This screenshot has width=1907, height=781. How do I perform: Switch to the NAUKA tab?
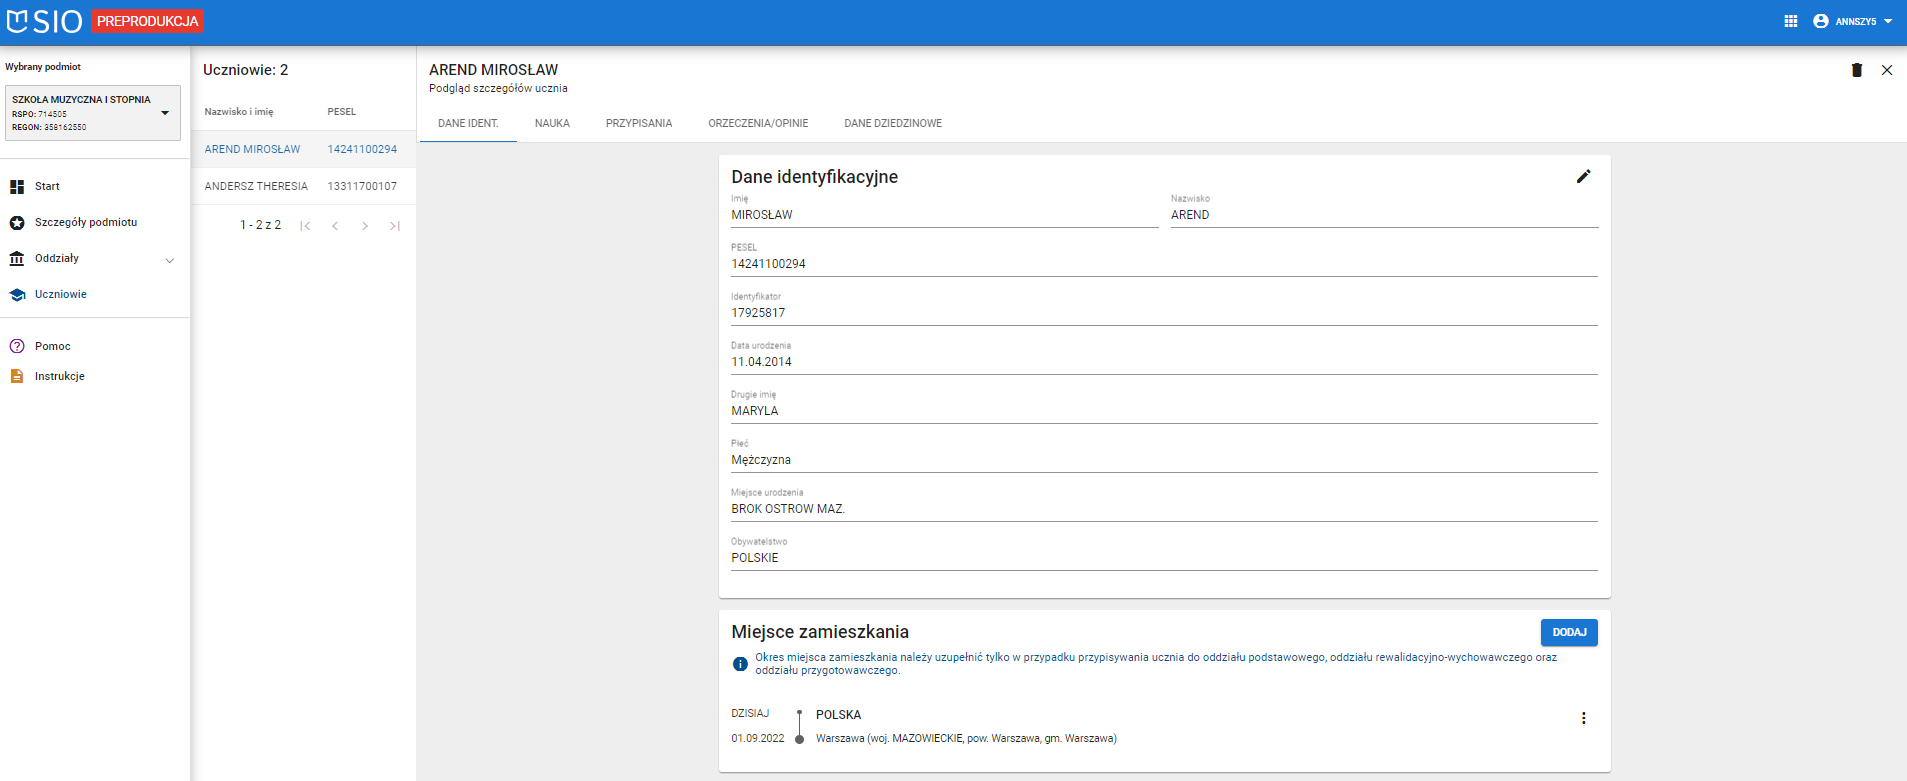click(552, 124)
